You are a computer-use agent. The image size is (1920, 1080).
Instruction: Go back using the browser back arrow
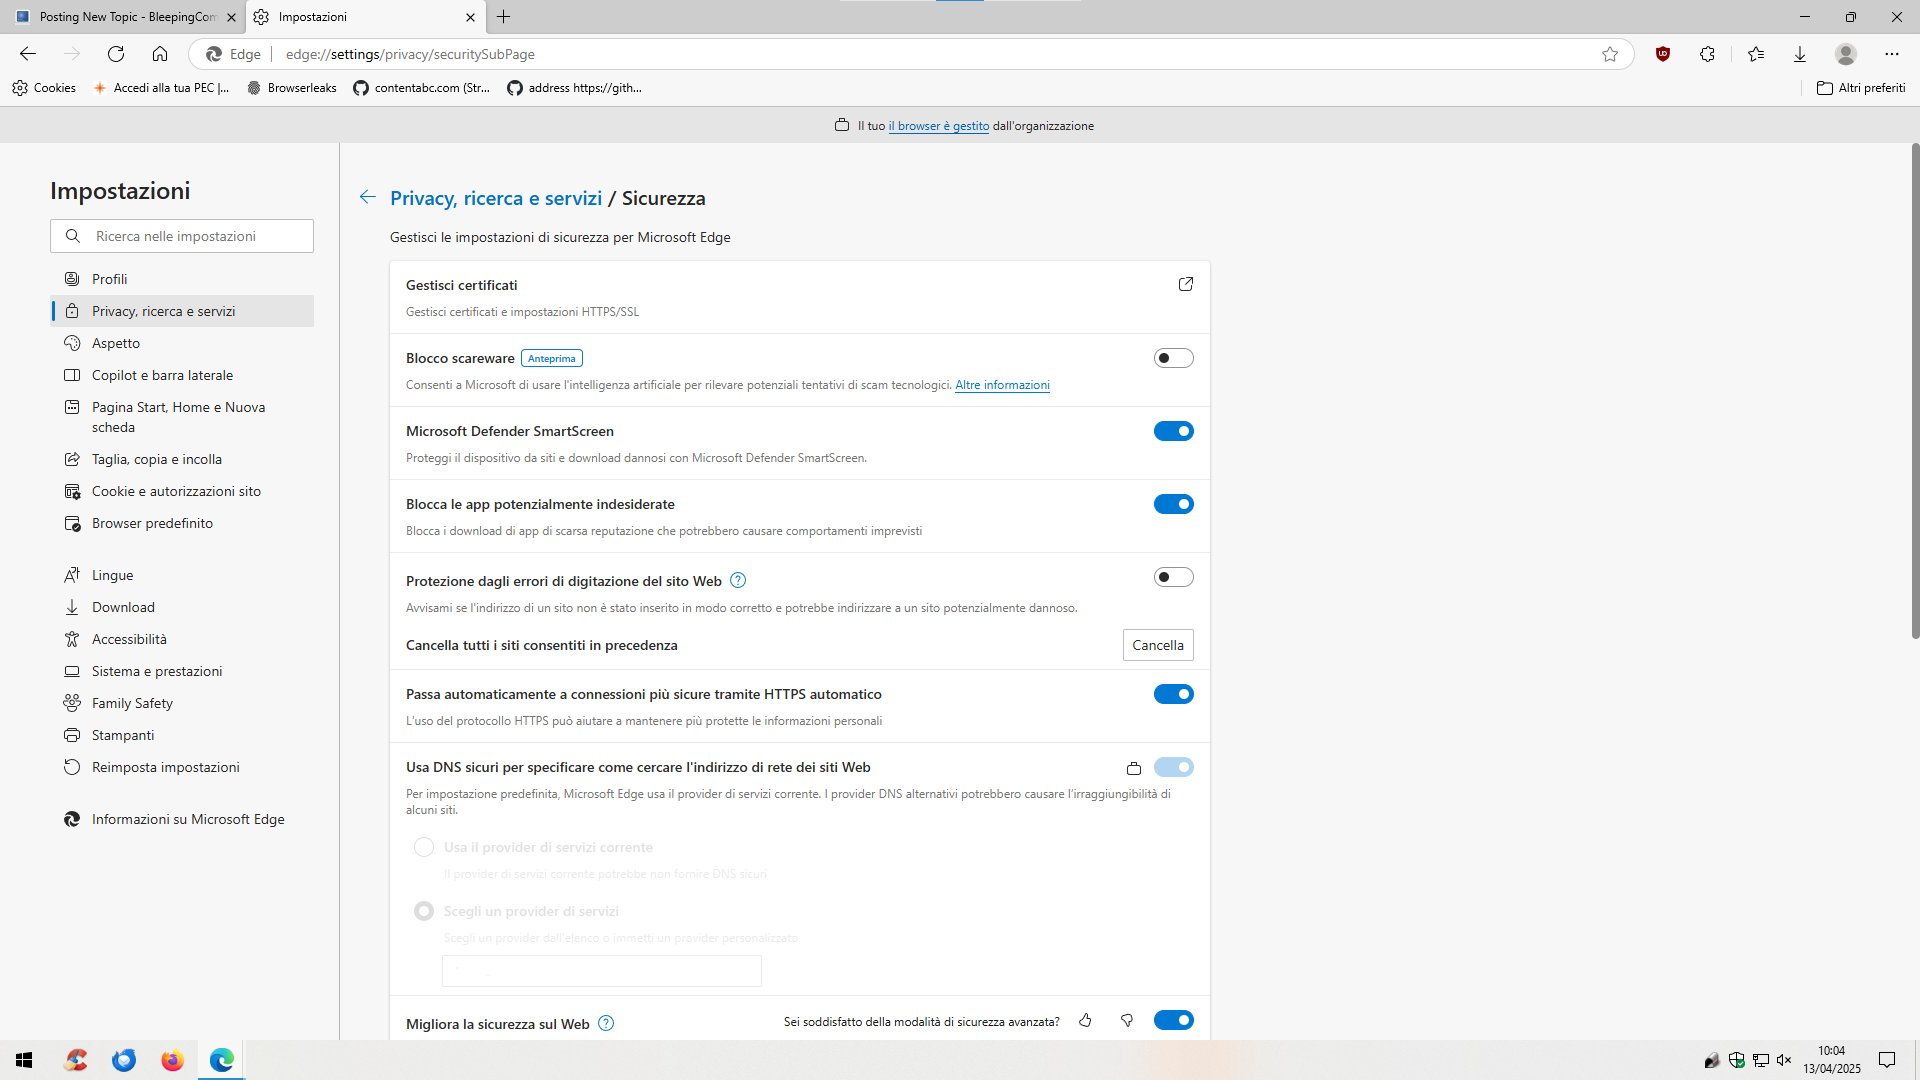pos(28,54)
